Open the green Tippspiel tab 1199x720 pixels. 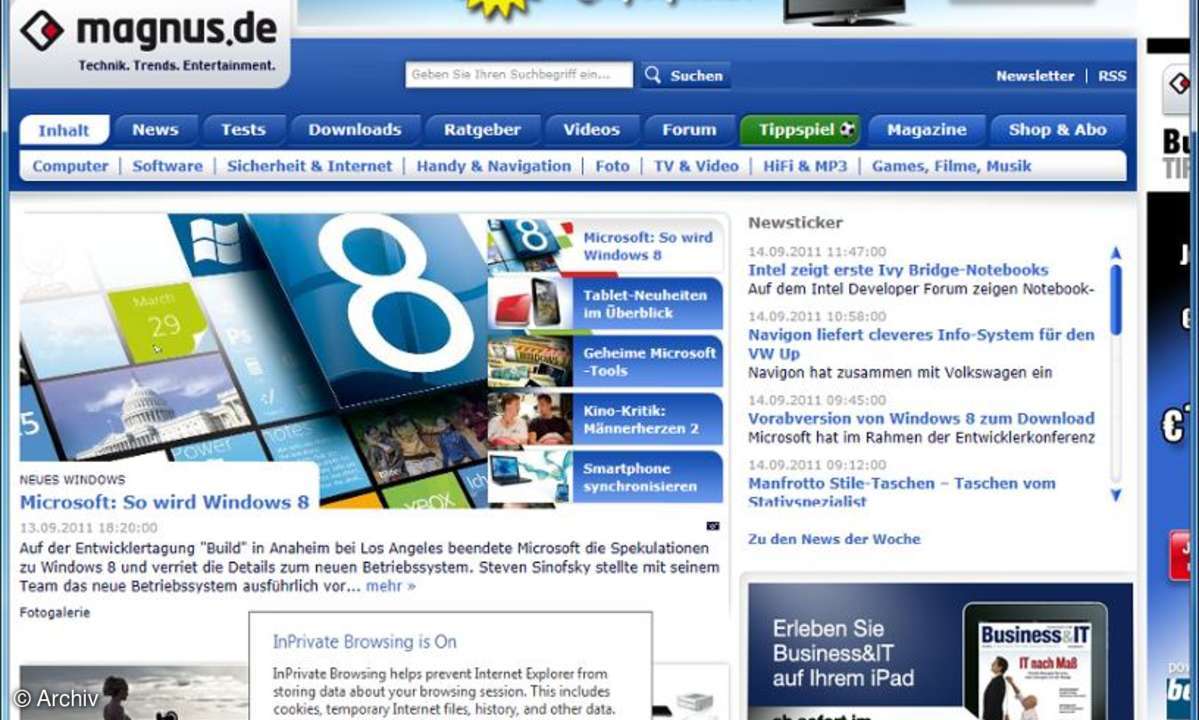(801, 130)
